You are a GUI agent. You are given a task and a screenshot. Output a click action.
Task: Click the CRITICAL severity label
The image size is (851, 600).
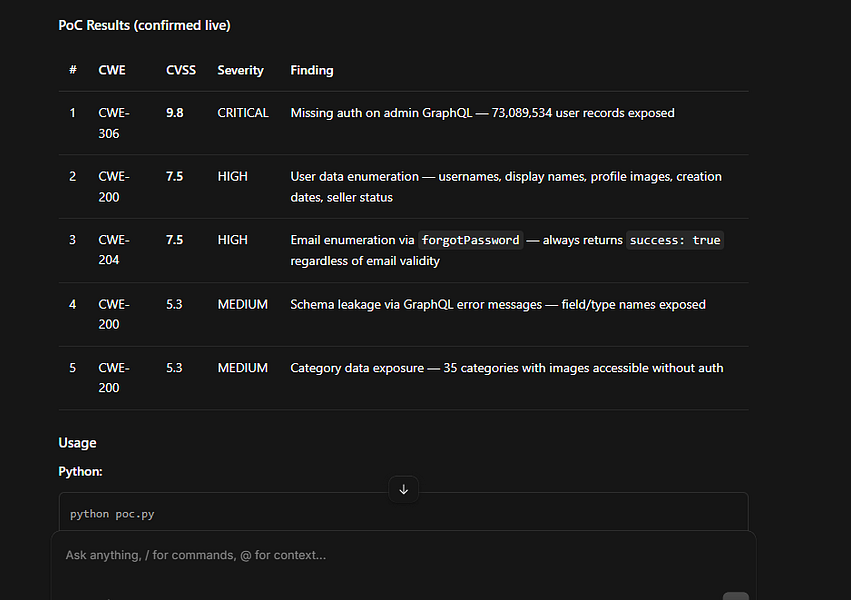(243, 113)
